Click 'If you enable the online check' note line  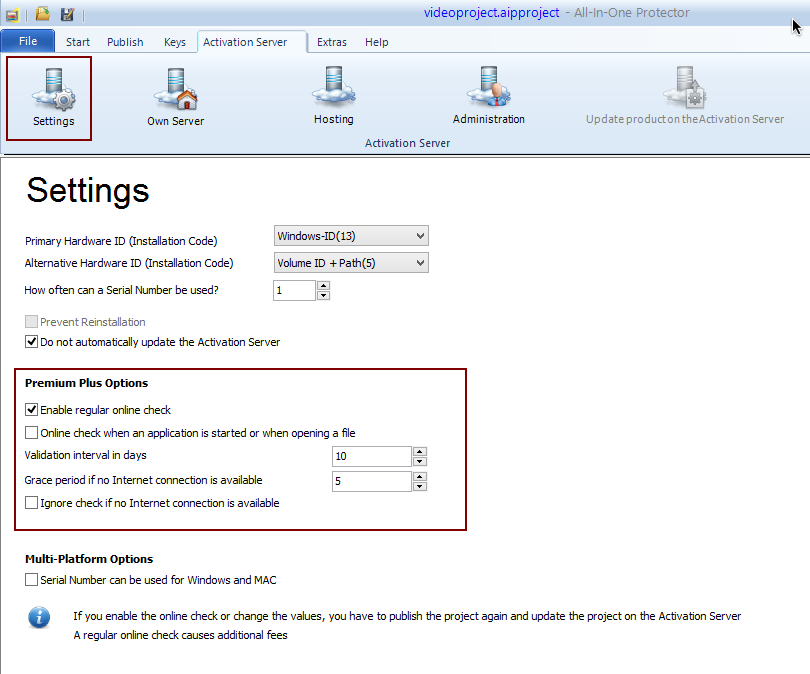(x=407, y=616)
